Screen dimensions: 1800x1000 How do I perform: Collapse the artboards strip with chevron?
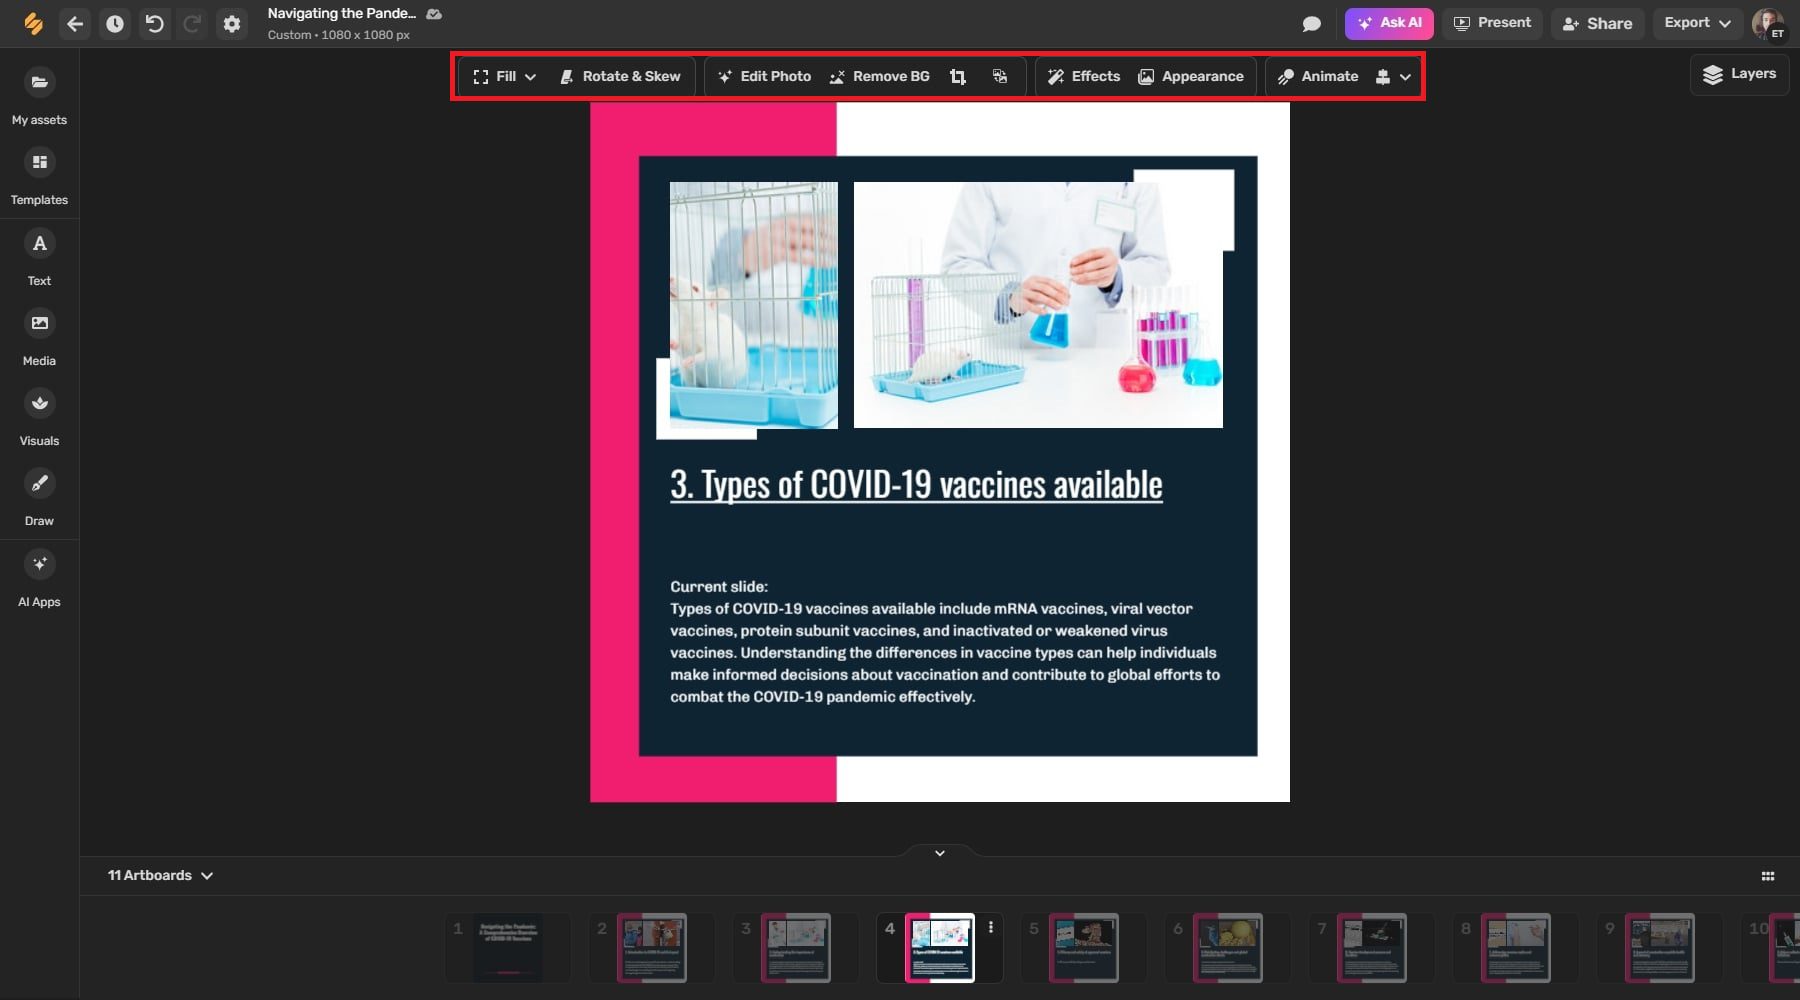click(940, 853)
